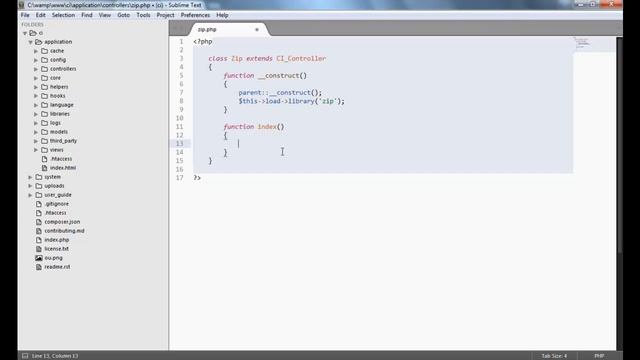
Task: Open the Goto menu
Action: coord(124,15)
